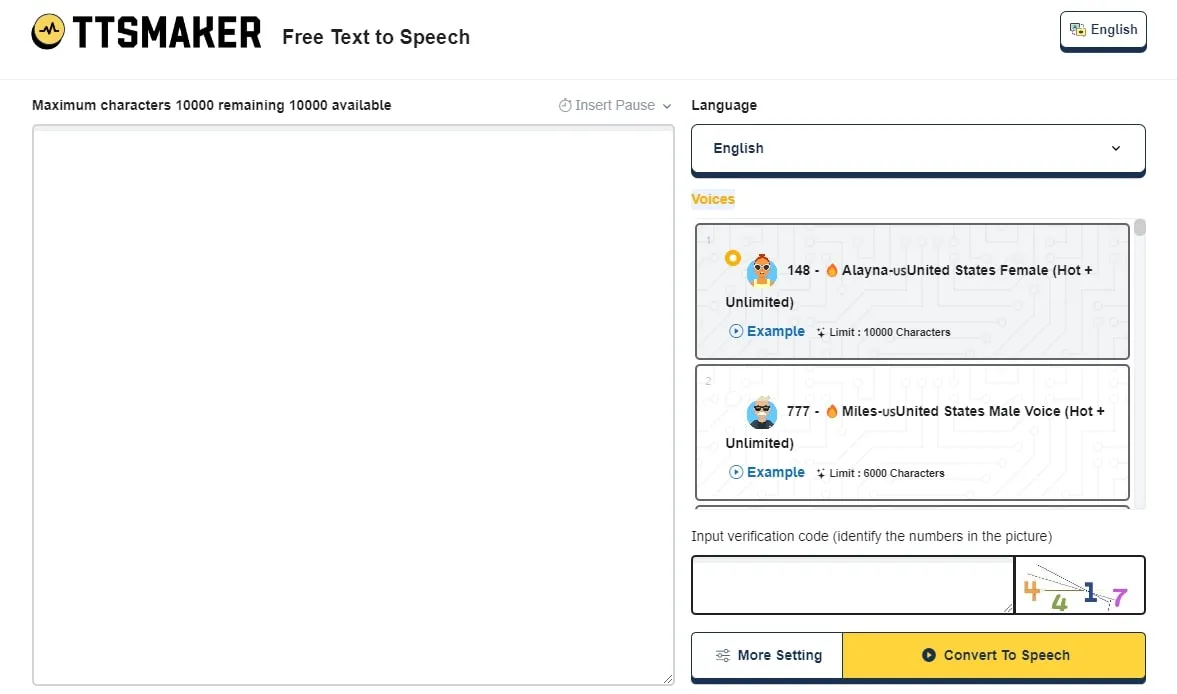Click the translate icon on the English button
Viewport: 1177px width, 694px height.
(x=1077, y=29)
